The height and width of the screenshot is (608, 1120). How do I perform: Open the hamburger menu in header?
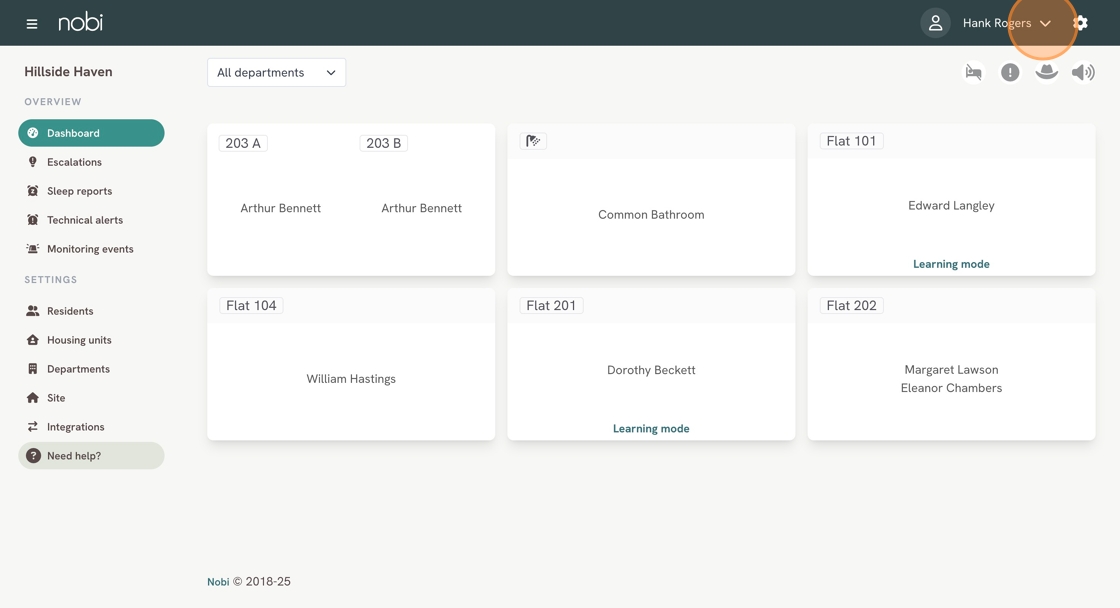[32, 23]
